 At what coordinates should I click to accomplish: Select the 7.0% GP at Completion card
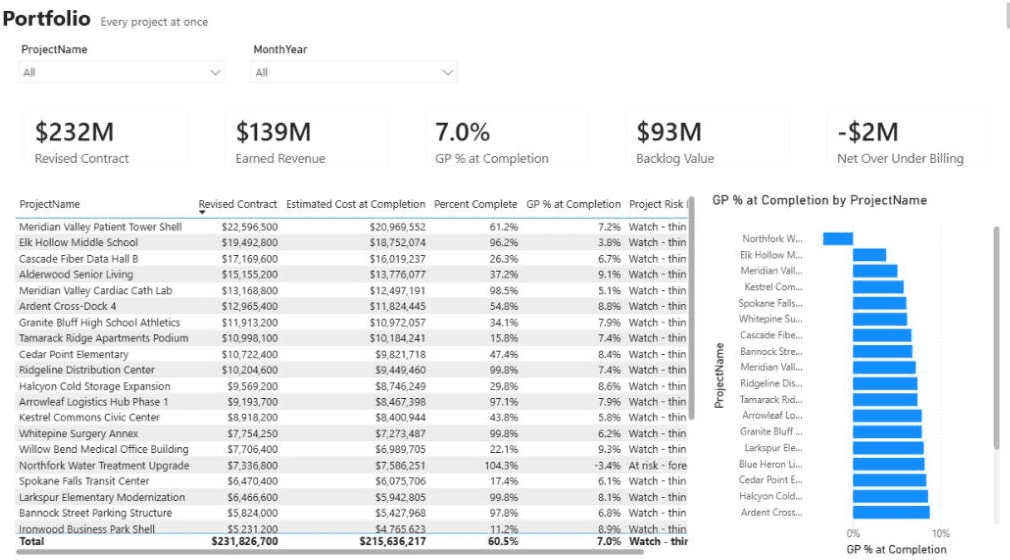pos(507,139)
